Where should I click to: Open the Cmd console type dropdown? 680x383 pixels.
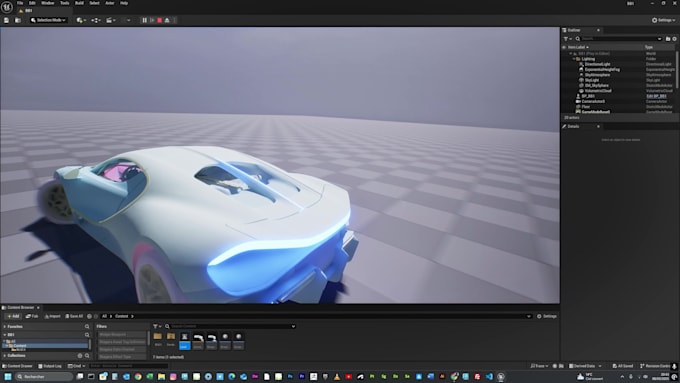[x=76, y=366]
